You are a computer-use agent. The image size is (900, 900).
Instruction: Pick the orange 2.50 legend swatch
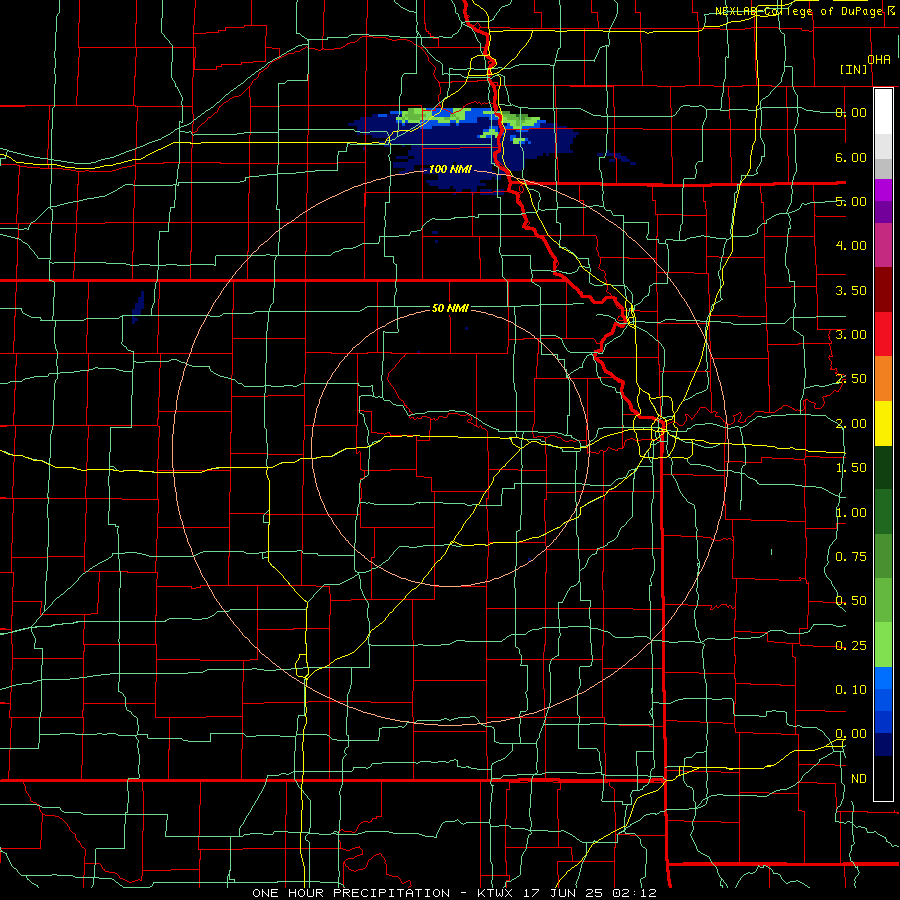pyautogui.click(x=883, y=379)
